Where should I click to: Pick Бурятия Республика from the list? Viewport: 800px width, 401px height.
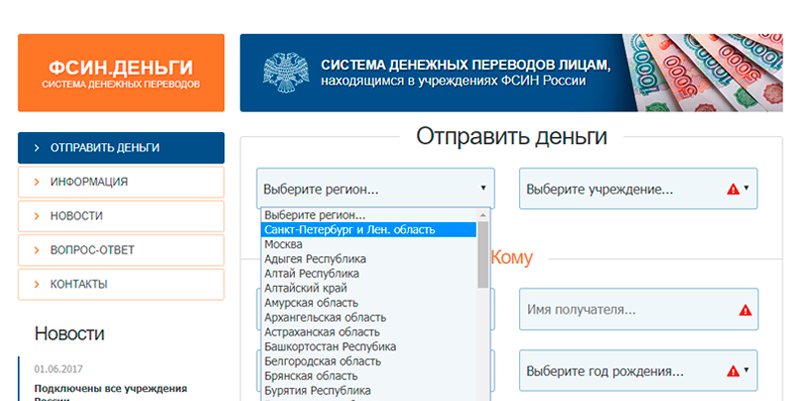(368, 390)
